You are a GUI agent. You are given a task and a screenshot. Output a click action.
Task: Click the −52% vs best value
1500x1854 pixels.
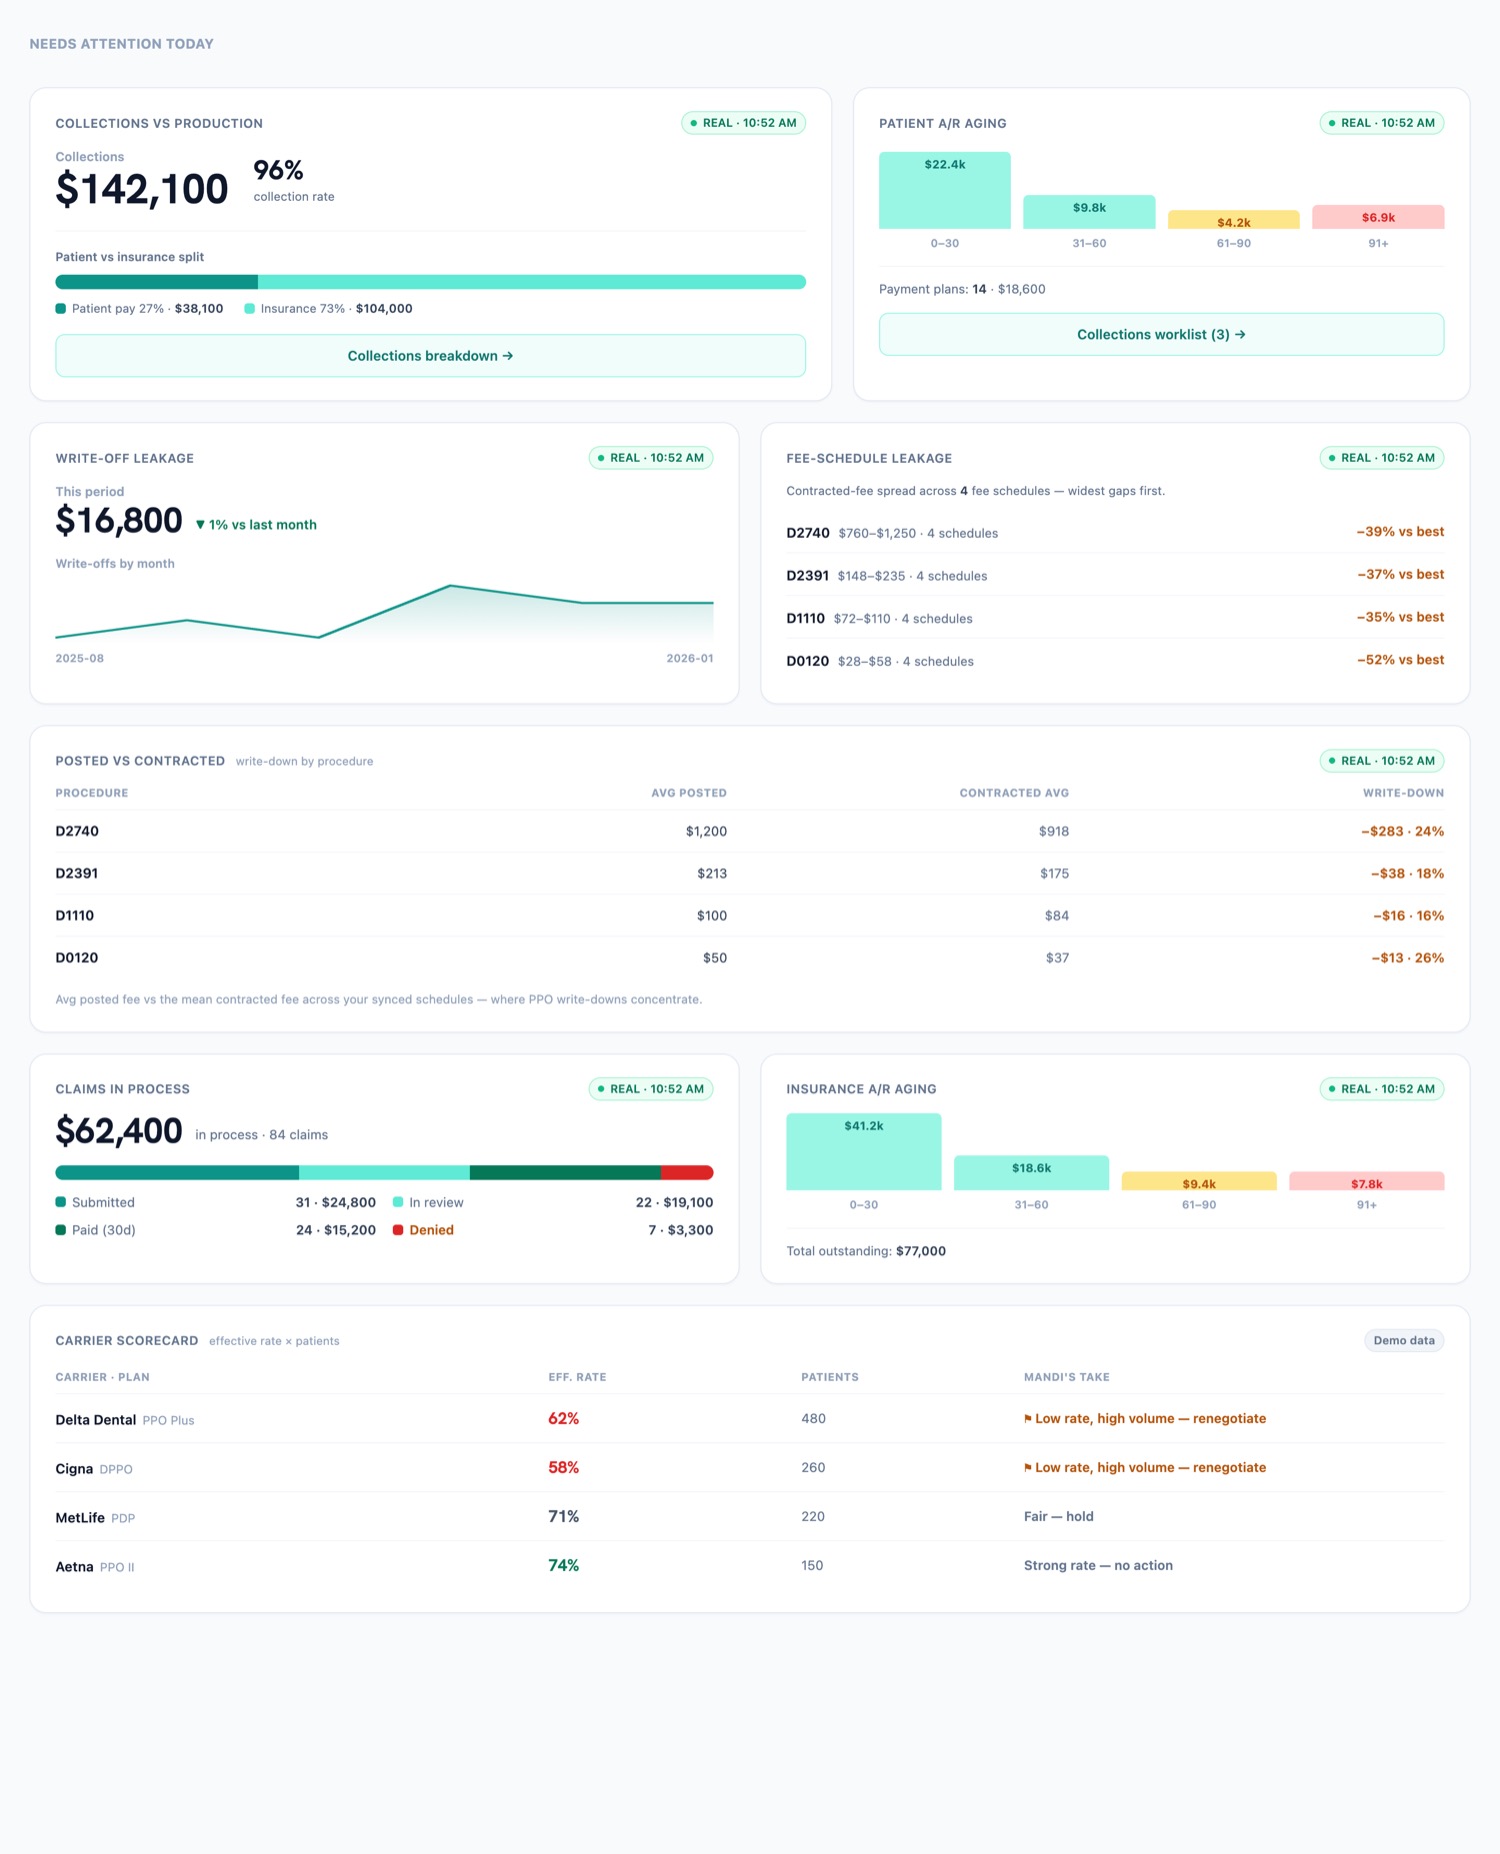(x=1400, y=660)
